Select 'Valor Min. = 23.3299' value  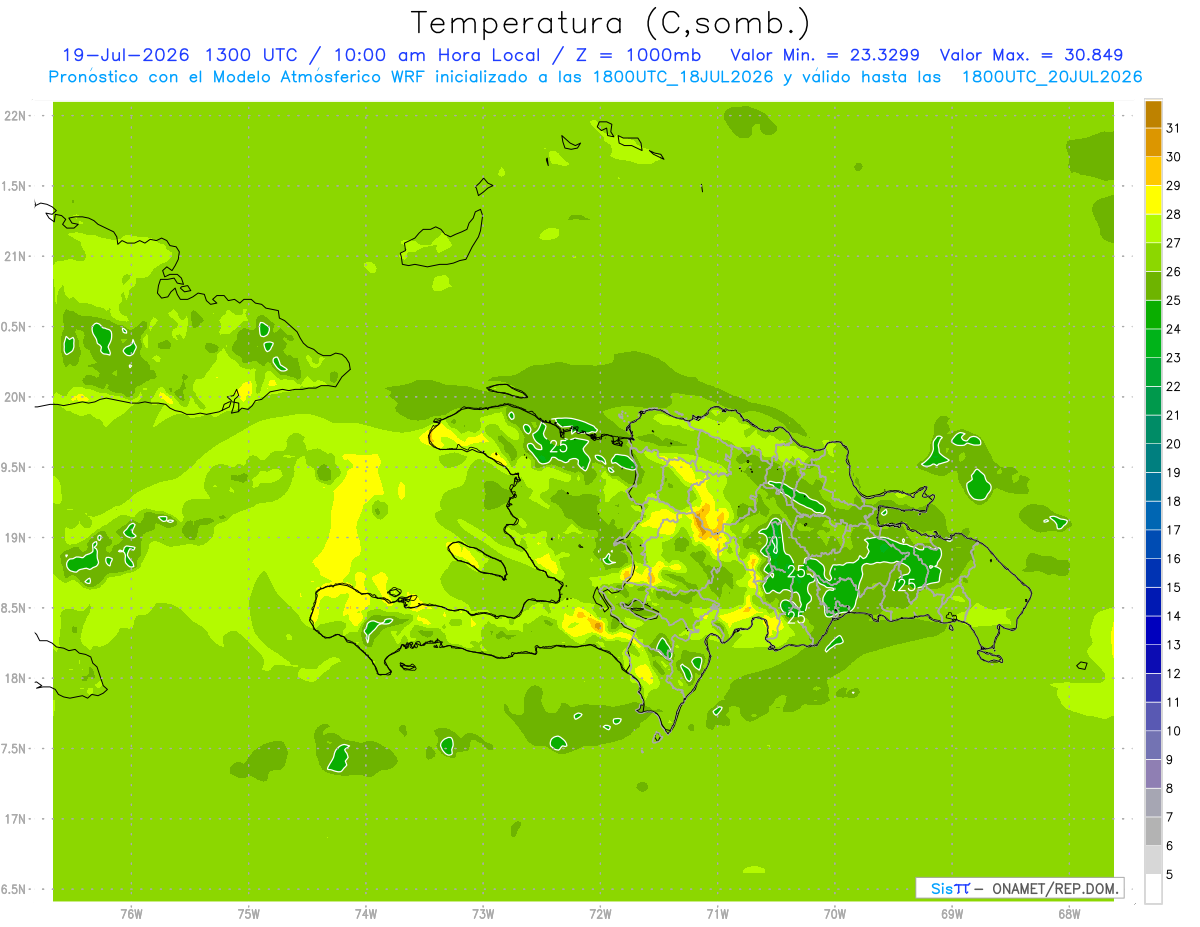(825, 55)
